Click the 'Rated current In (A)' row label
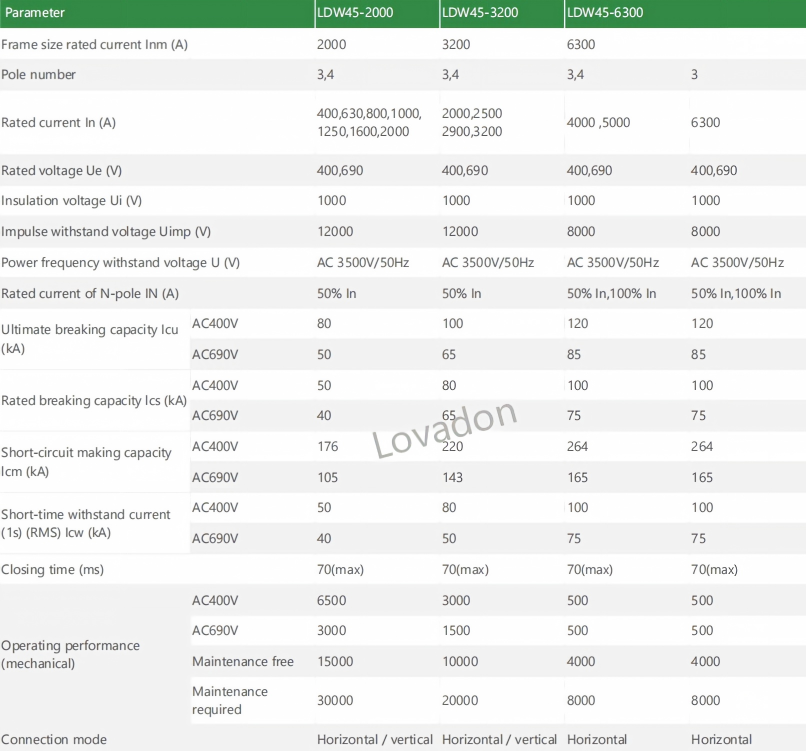The width and height of the screenshot is (806, 751). click(58, 122)
